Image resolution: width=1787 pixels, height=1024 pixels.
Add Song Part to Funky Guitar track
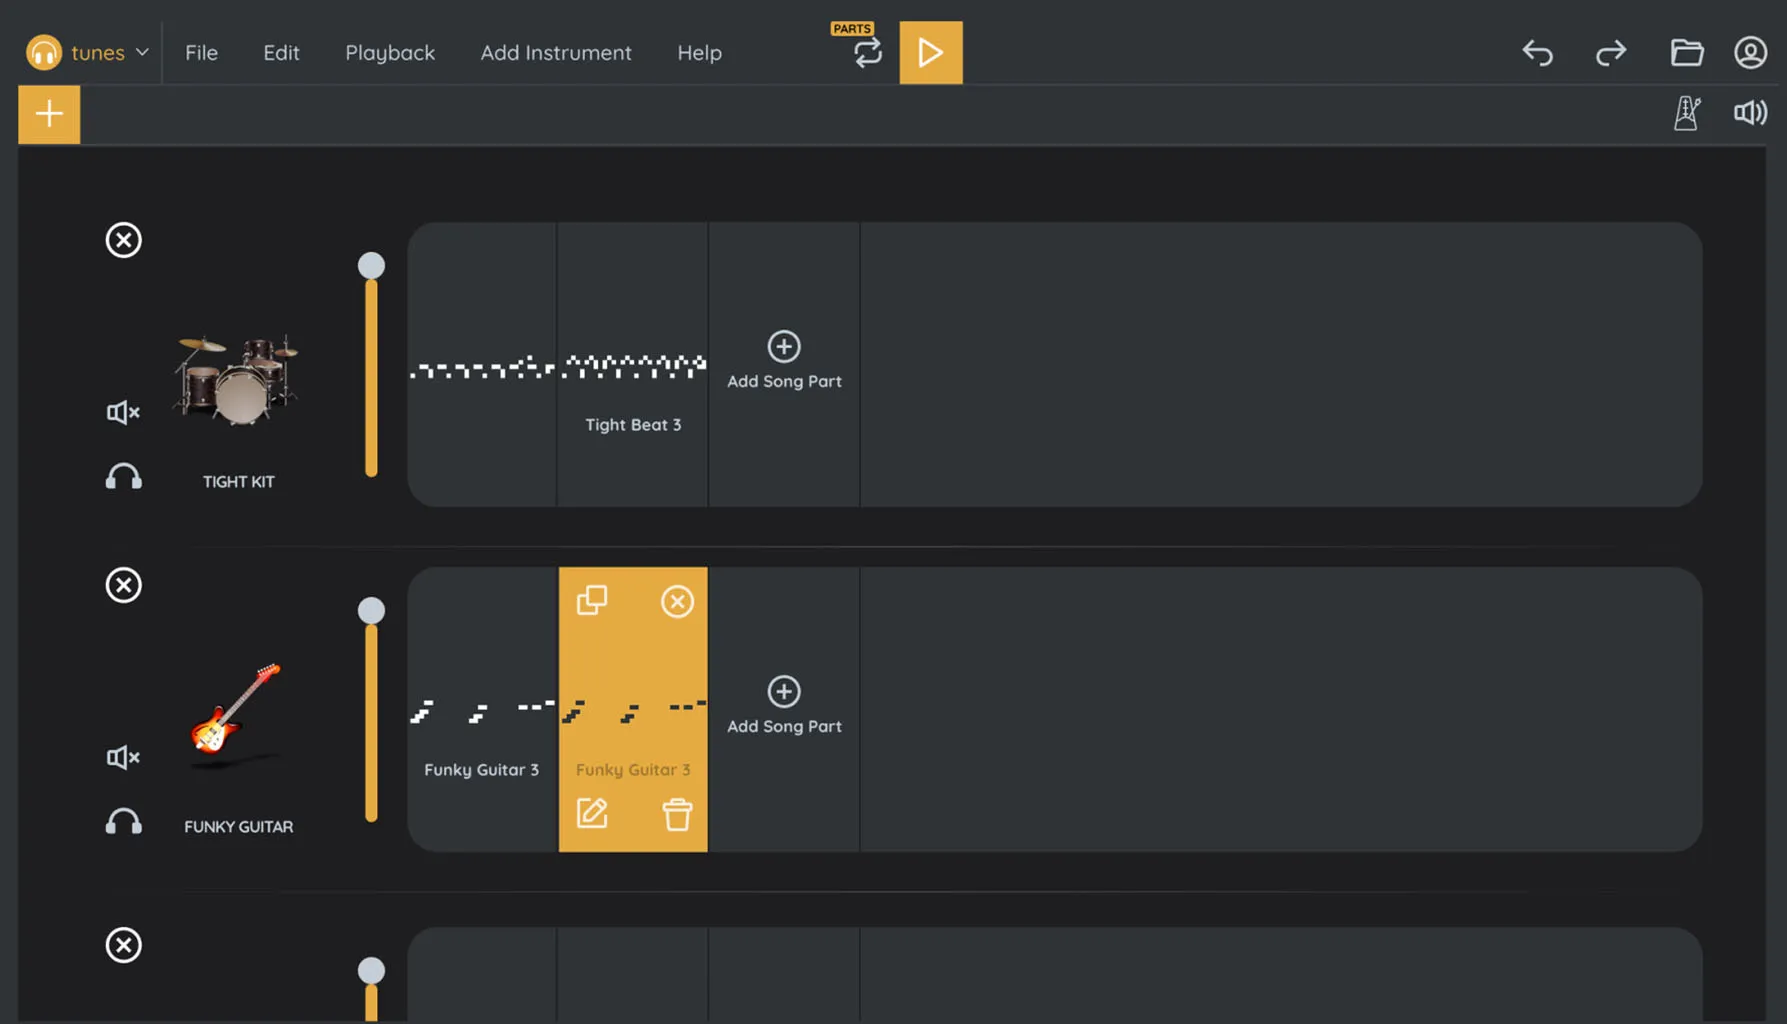784,706
